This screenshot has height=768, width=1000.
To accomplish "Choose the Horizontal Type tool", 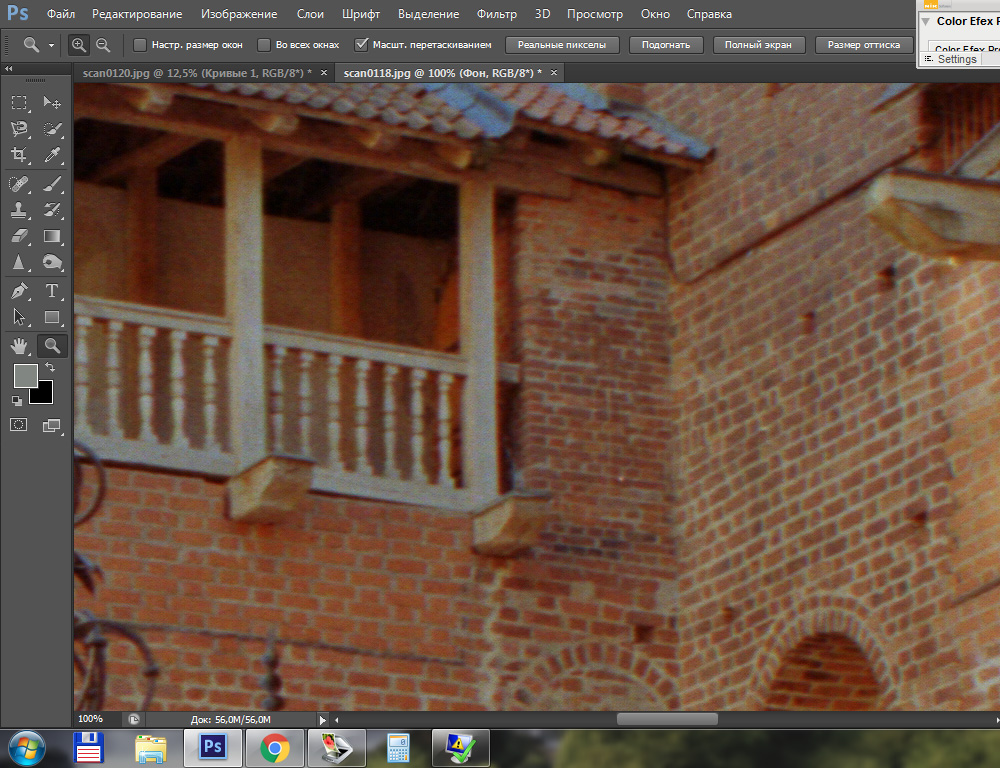I will tap(53, 291).
